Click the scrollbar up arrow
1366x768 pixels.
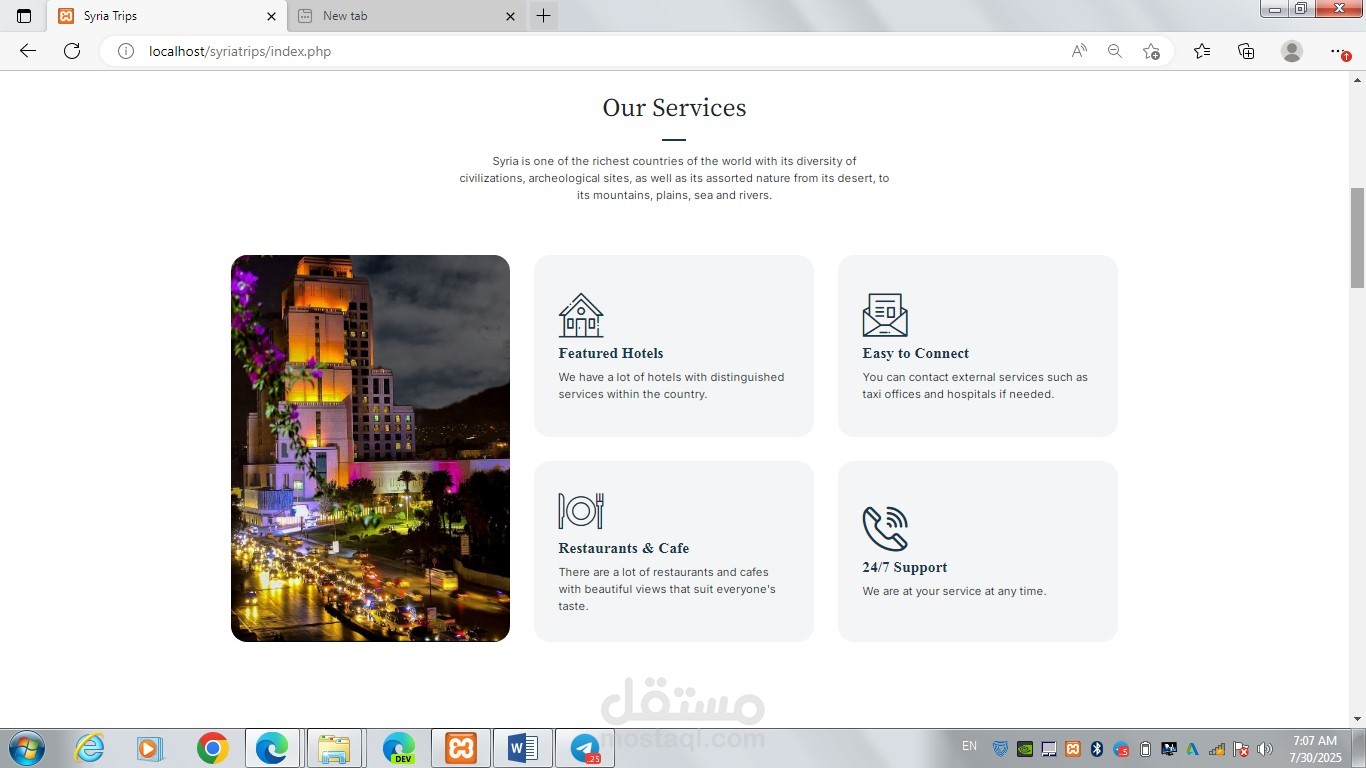[x=1357, y=79]
